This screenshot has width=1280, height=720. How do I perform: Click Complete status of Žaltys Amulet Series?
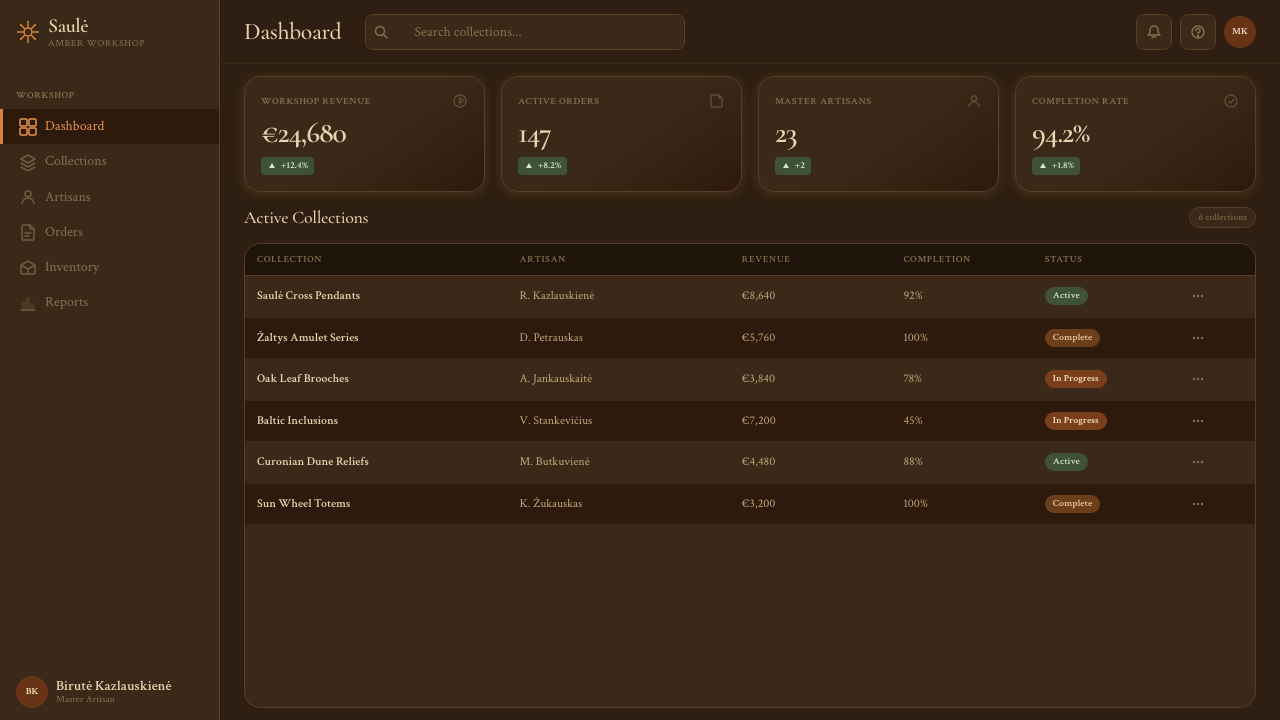coord(1072,338)
